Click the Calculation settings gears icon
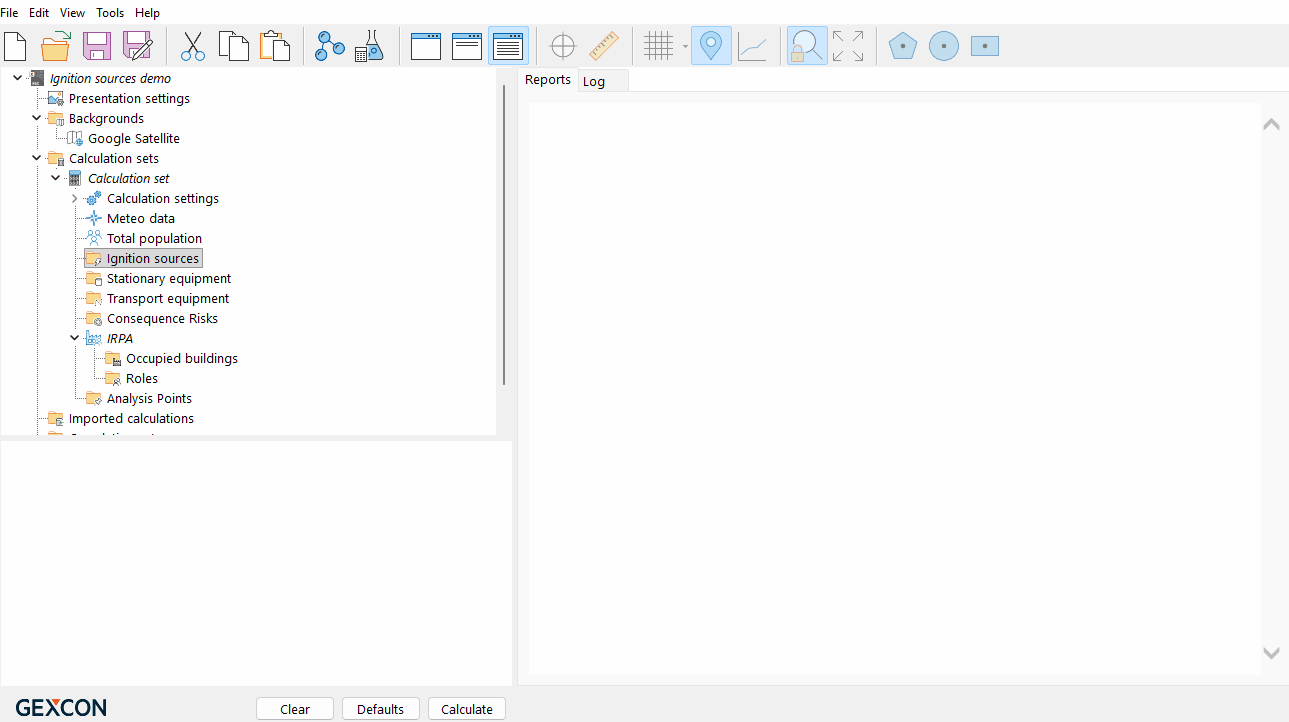This screenshot has width=1289, height=722. [x=94, y=198]
